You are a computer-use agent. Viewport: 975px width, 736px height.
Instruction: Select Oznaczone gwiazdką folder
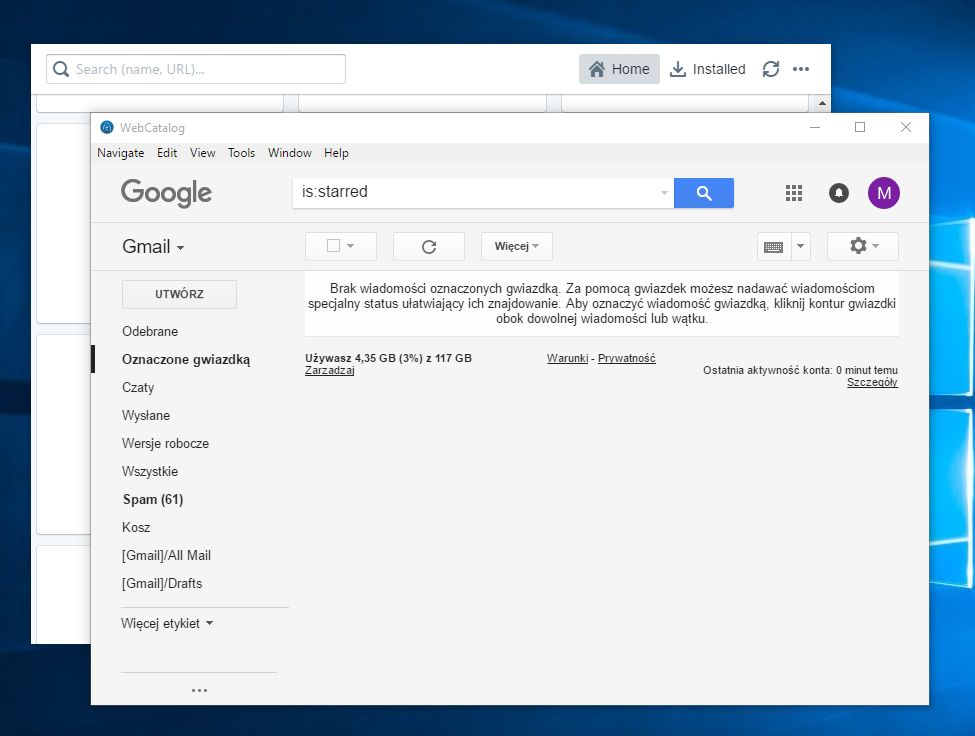pos(186,359)
